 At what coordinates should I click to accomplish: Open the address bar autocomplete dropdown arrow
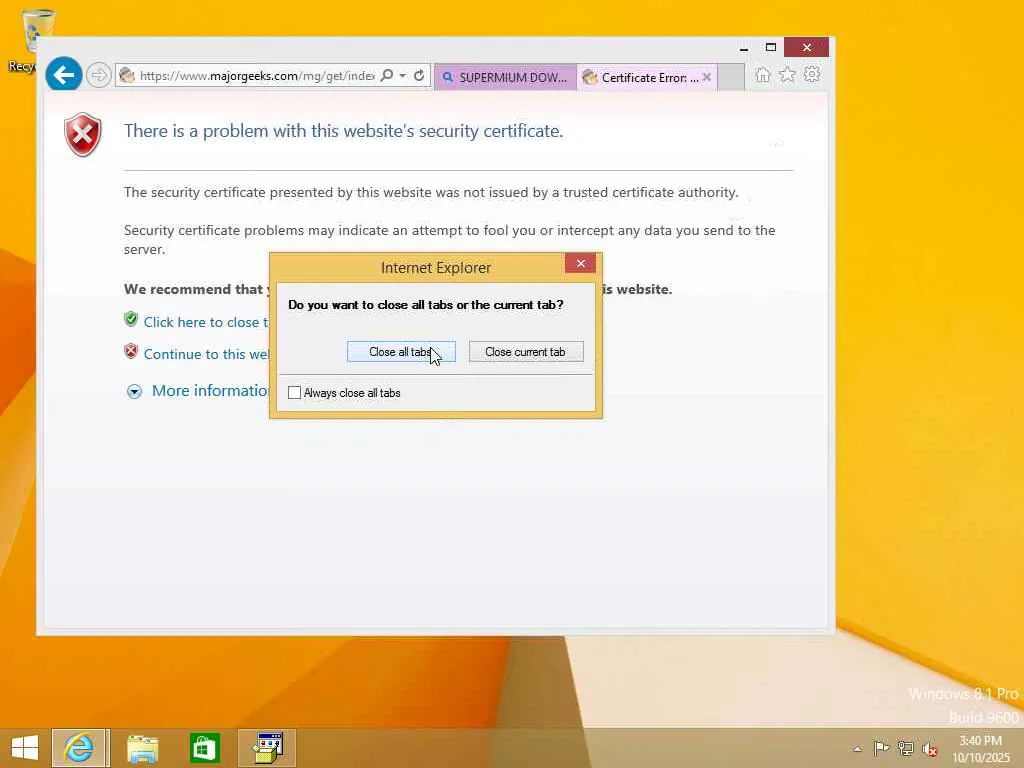(403, 76)
